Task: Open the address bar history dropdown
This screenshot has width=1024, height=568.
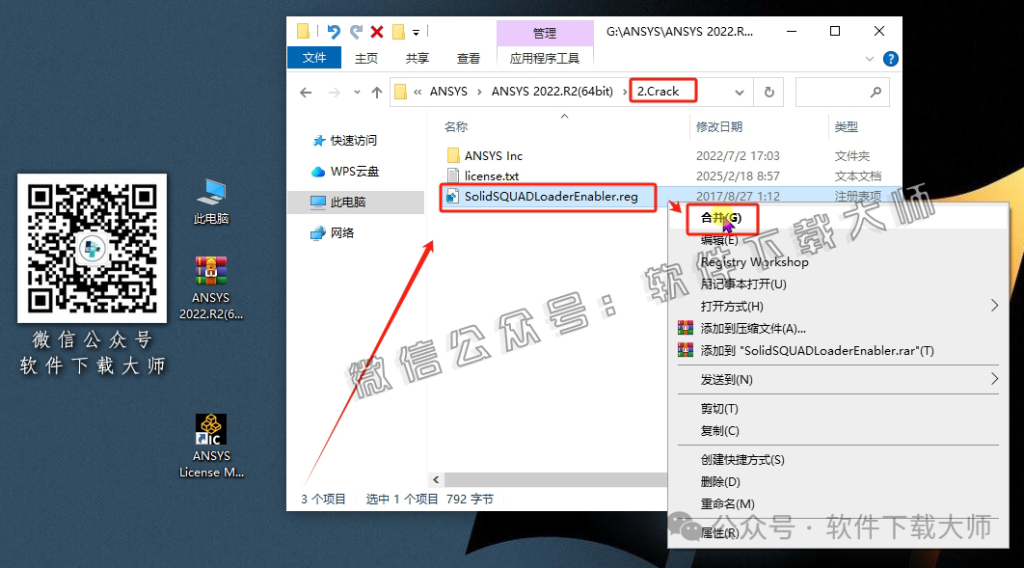Action: 739,93
